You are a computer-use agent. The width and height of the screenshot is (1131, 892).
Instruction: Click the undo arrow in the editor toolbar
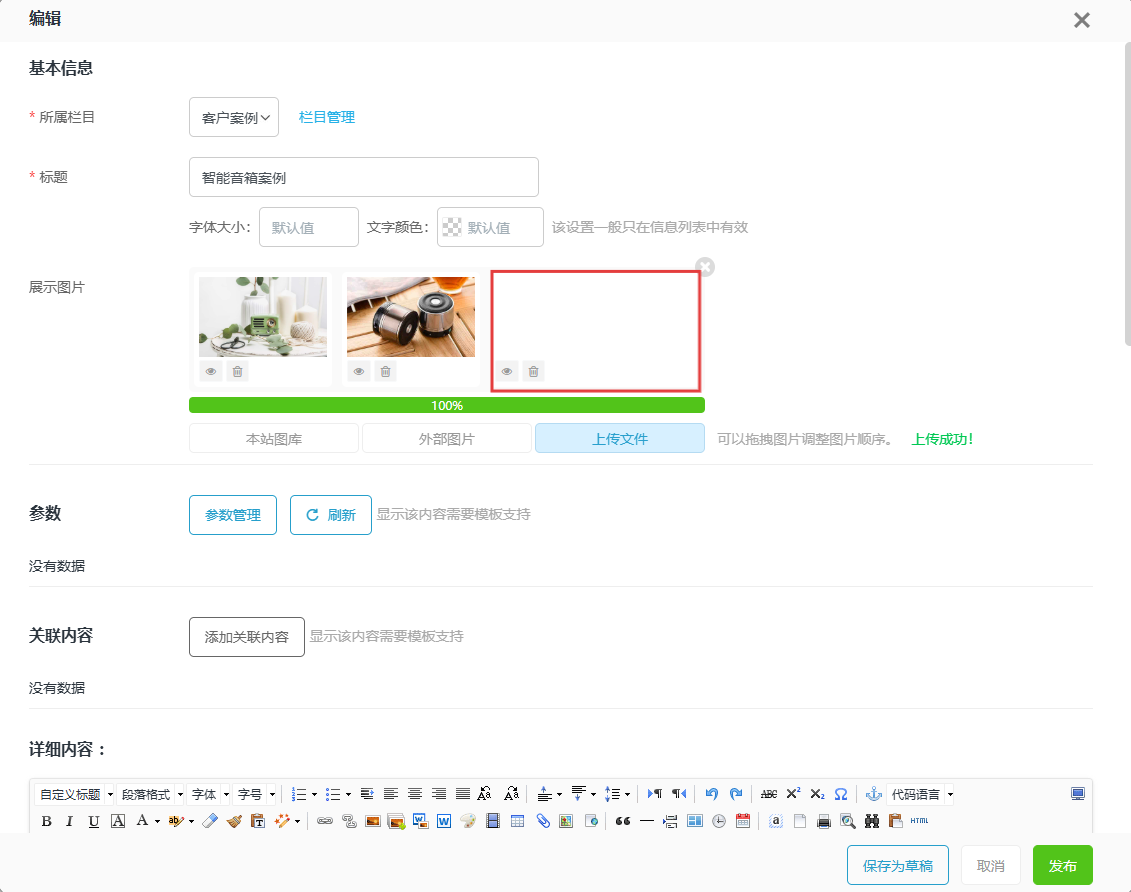tap(711, 794)
